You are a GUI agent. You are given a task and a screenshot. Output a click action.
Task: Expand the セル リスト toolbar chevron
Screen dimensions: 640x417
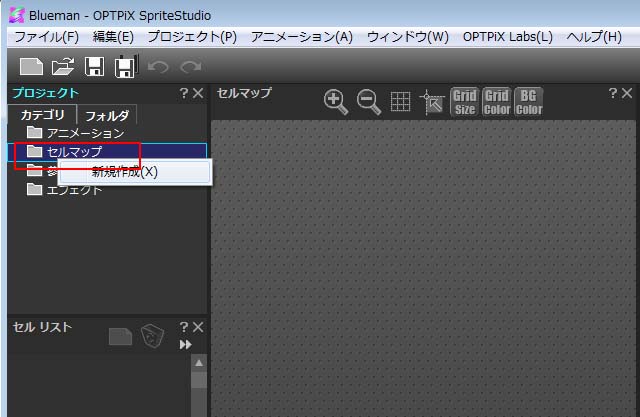(186, 345)
